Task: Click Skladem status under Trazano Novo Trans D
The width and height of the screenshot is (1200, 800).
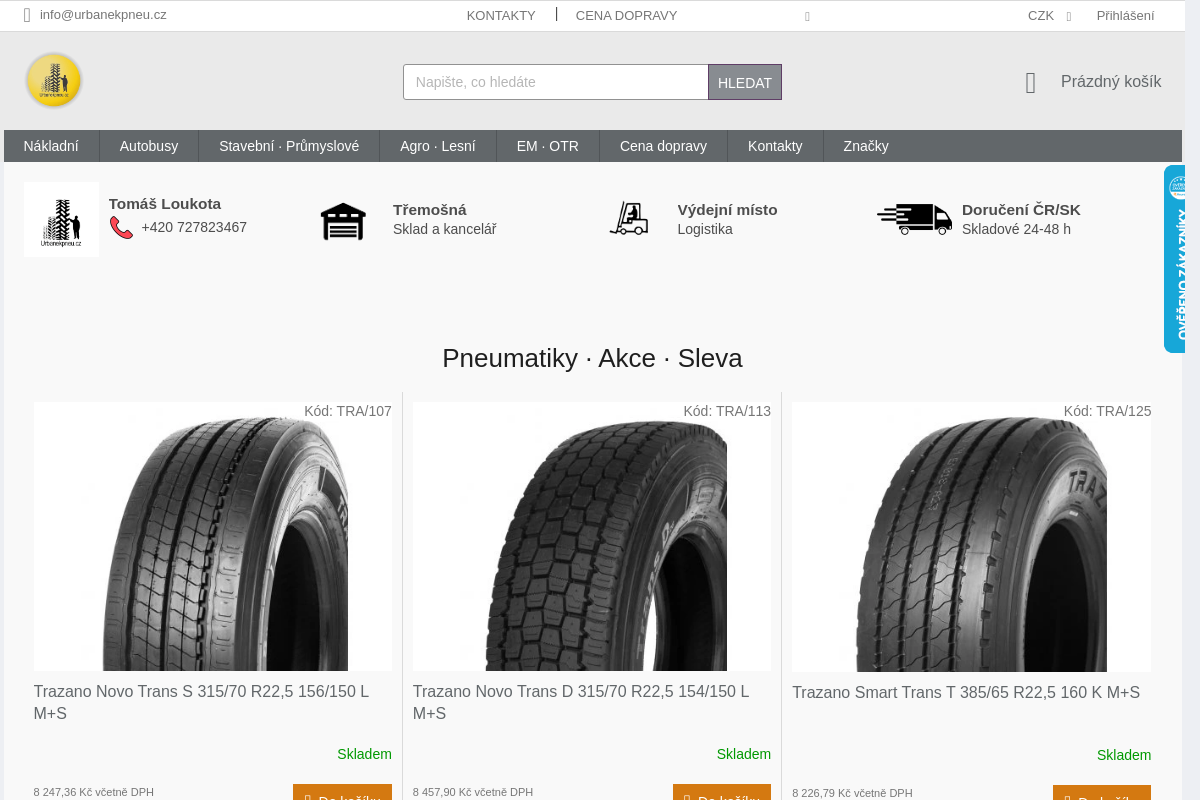Action: [743, 754]
